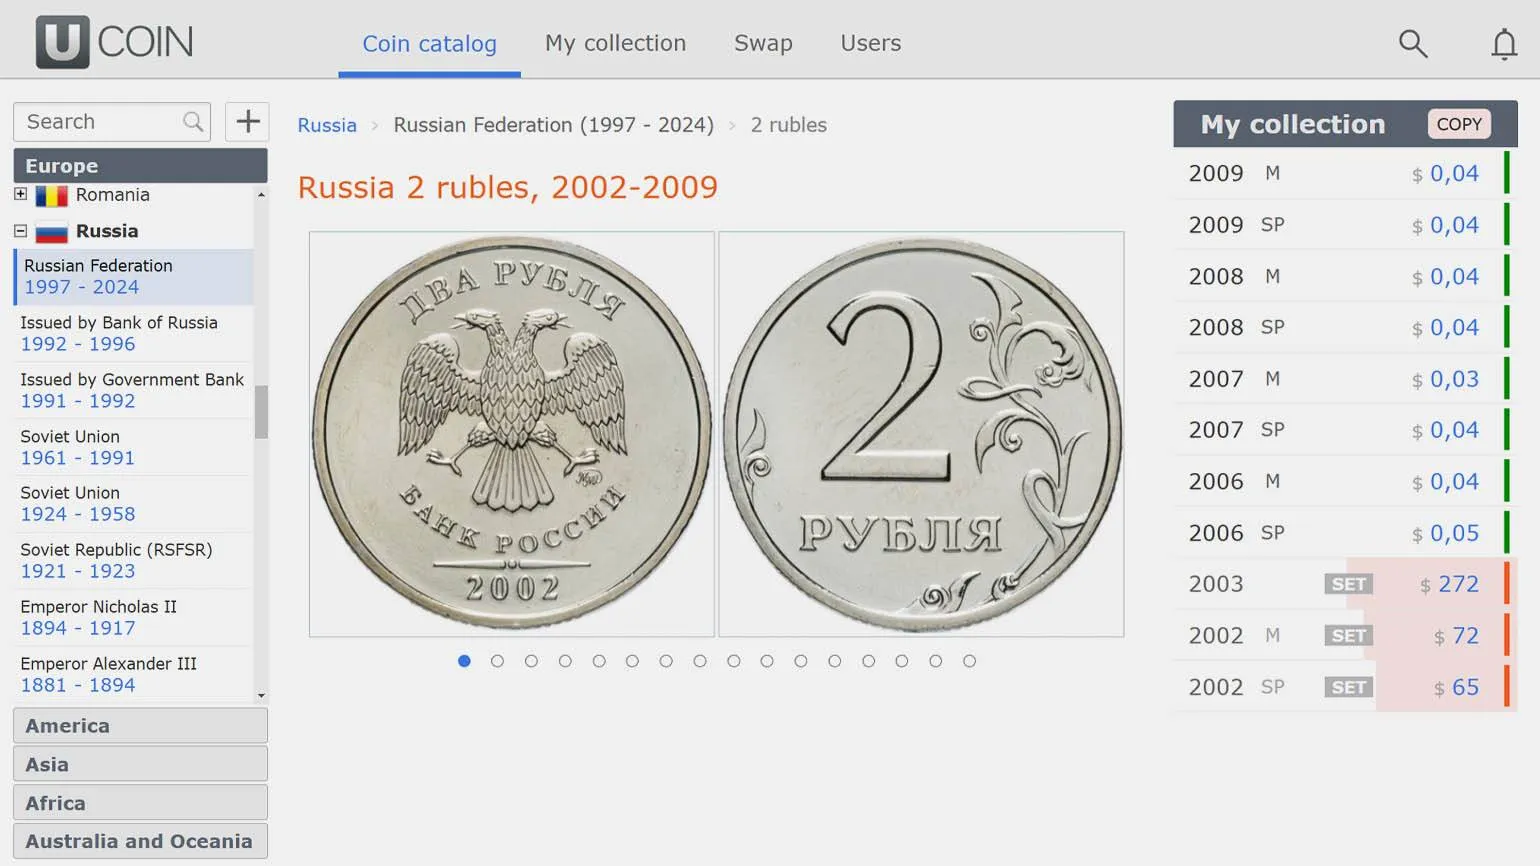Follow the Russia breadcrumb link
Image resolution: width=1540 pixels, height=866 pixels.
[x=327, y=125]
